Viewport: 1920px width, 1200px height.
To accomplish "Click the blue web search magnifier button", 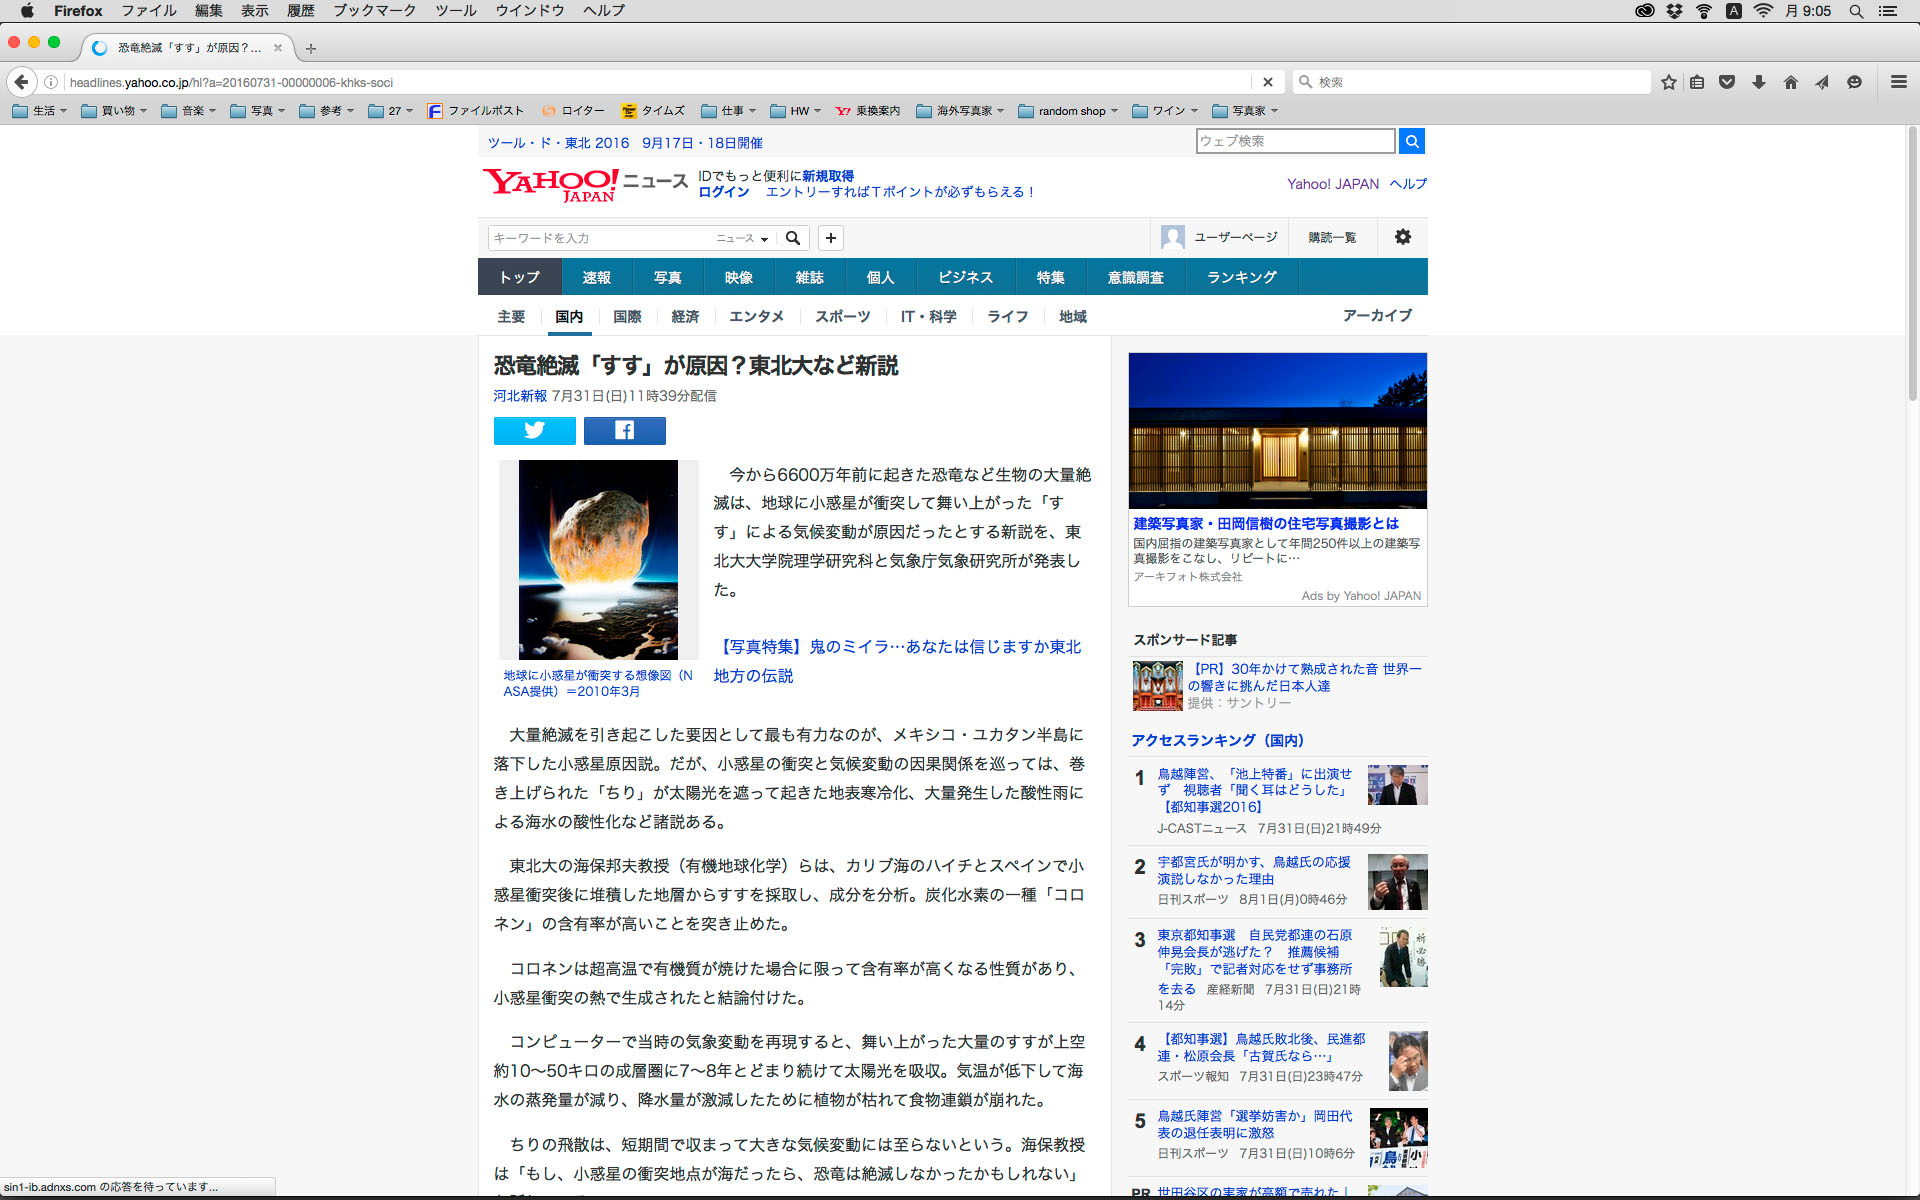I will pos(1411,141).
